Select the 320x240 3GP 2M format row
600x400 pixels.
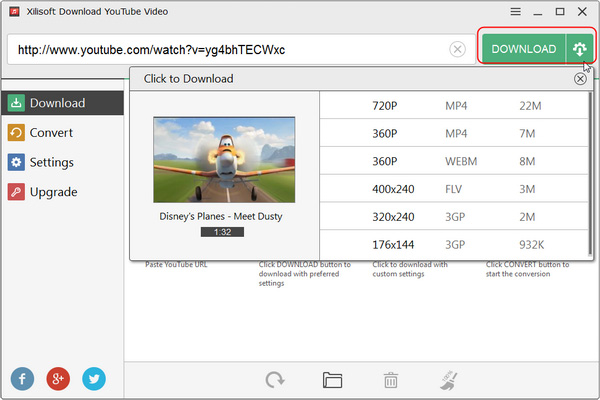pos(454,217)
